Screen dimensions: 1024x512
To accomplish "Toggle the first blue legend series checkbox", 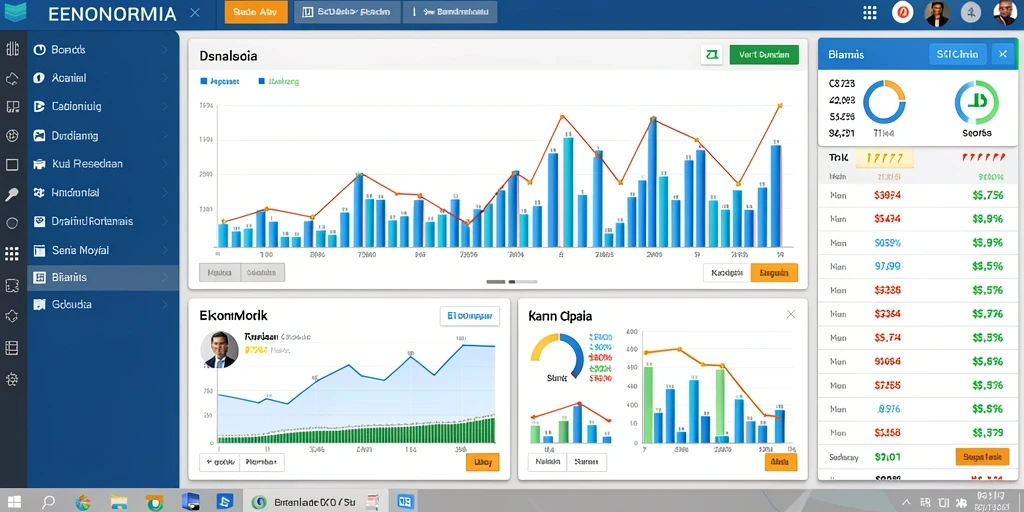I will pos(204,82).
